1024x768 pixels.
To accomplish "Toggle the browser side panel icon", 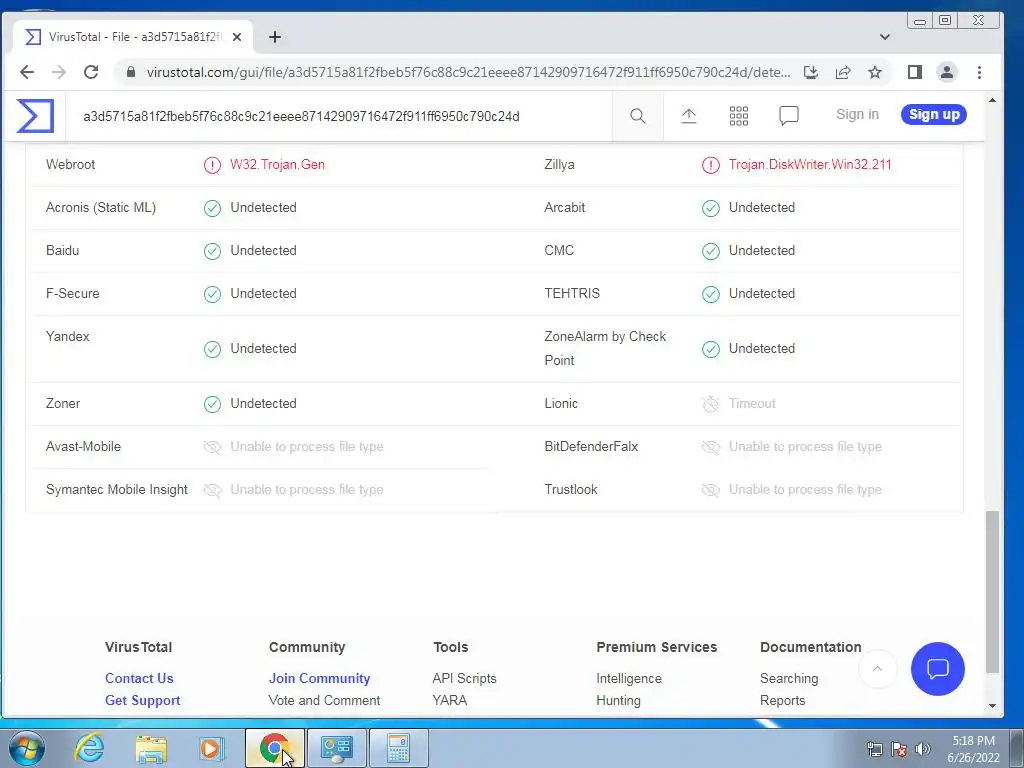I will point(915,72).
